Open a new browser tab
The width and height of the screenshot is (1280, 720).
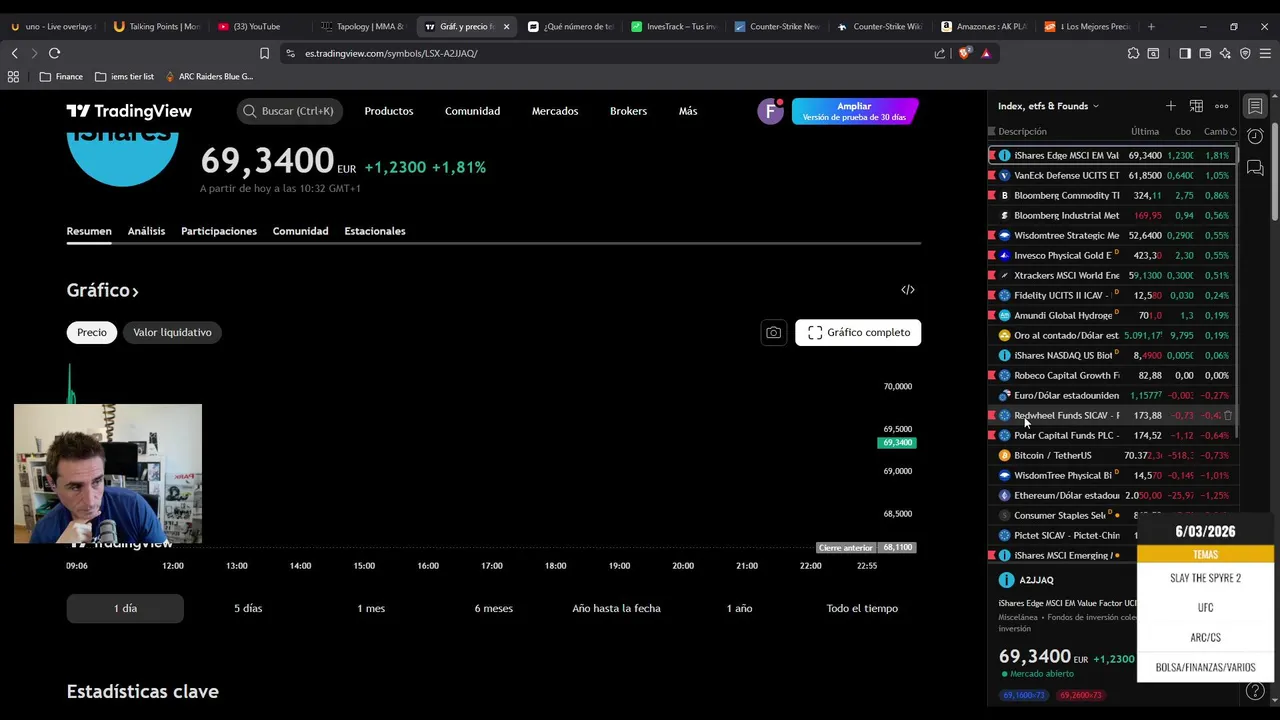coord(1151,26)
